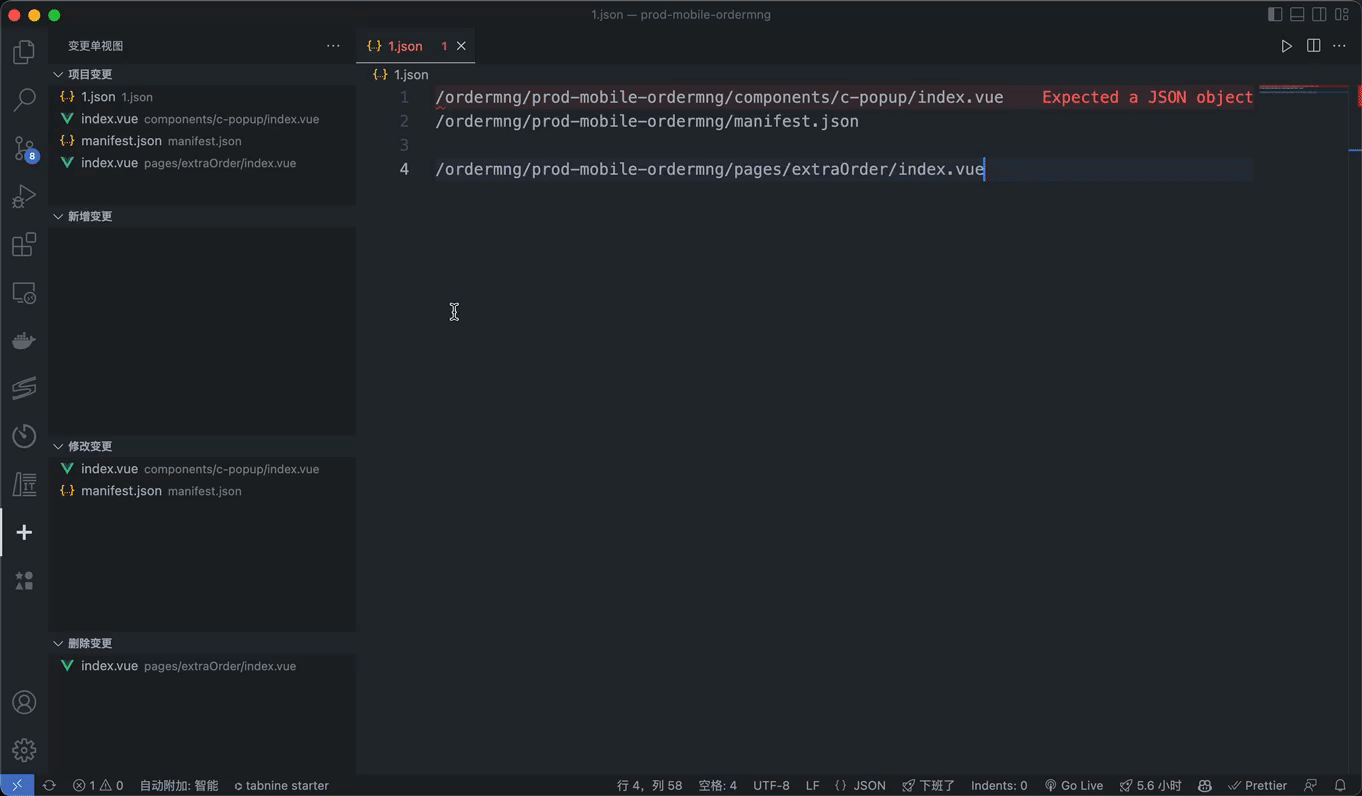Toggle Primary Side Bar visibility

(1275, 14)
